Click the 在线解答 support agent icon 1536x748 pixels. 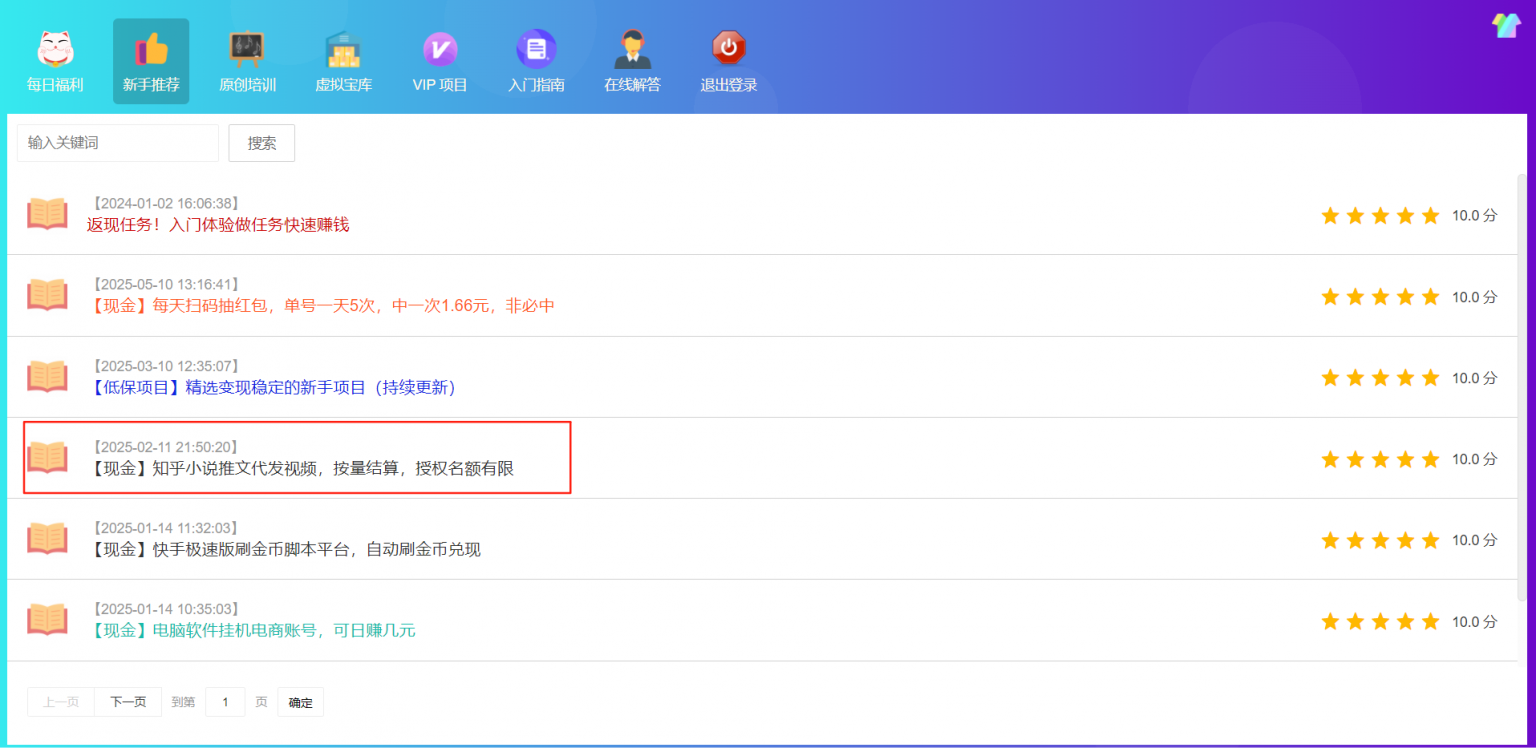(x=632, y=49)
